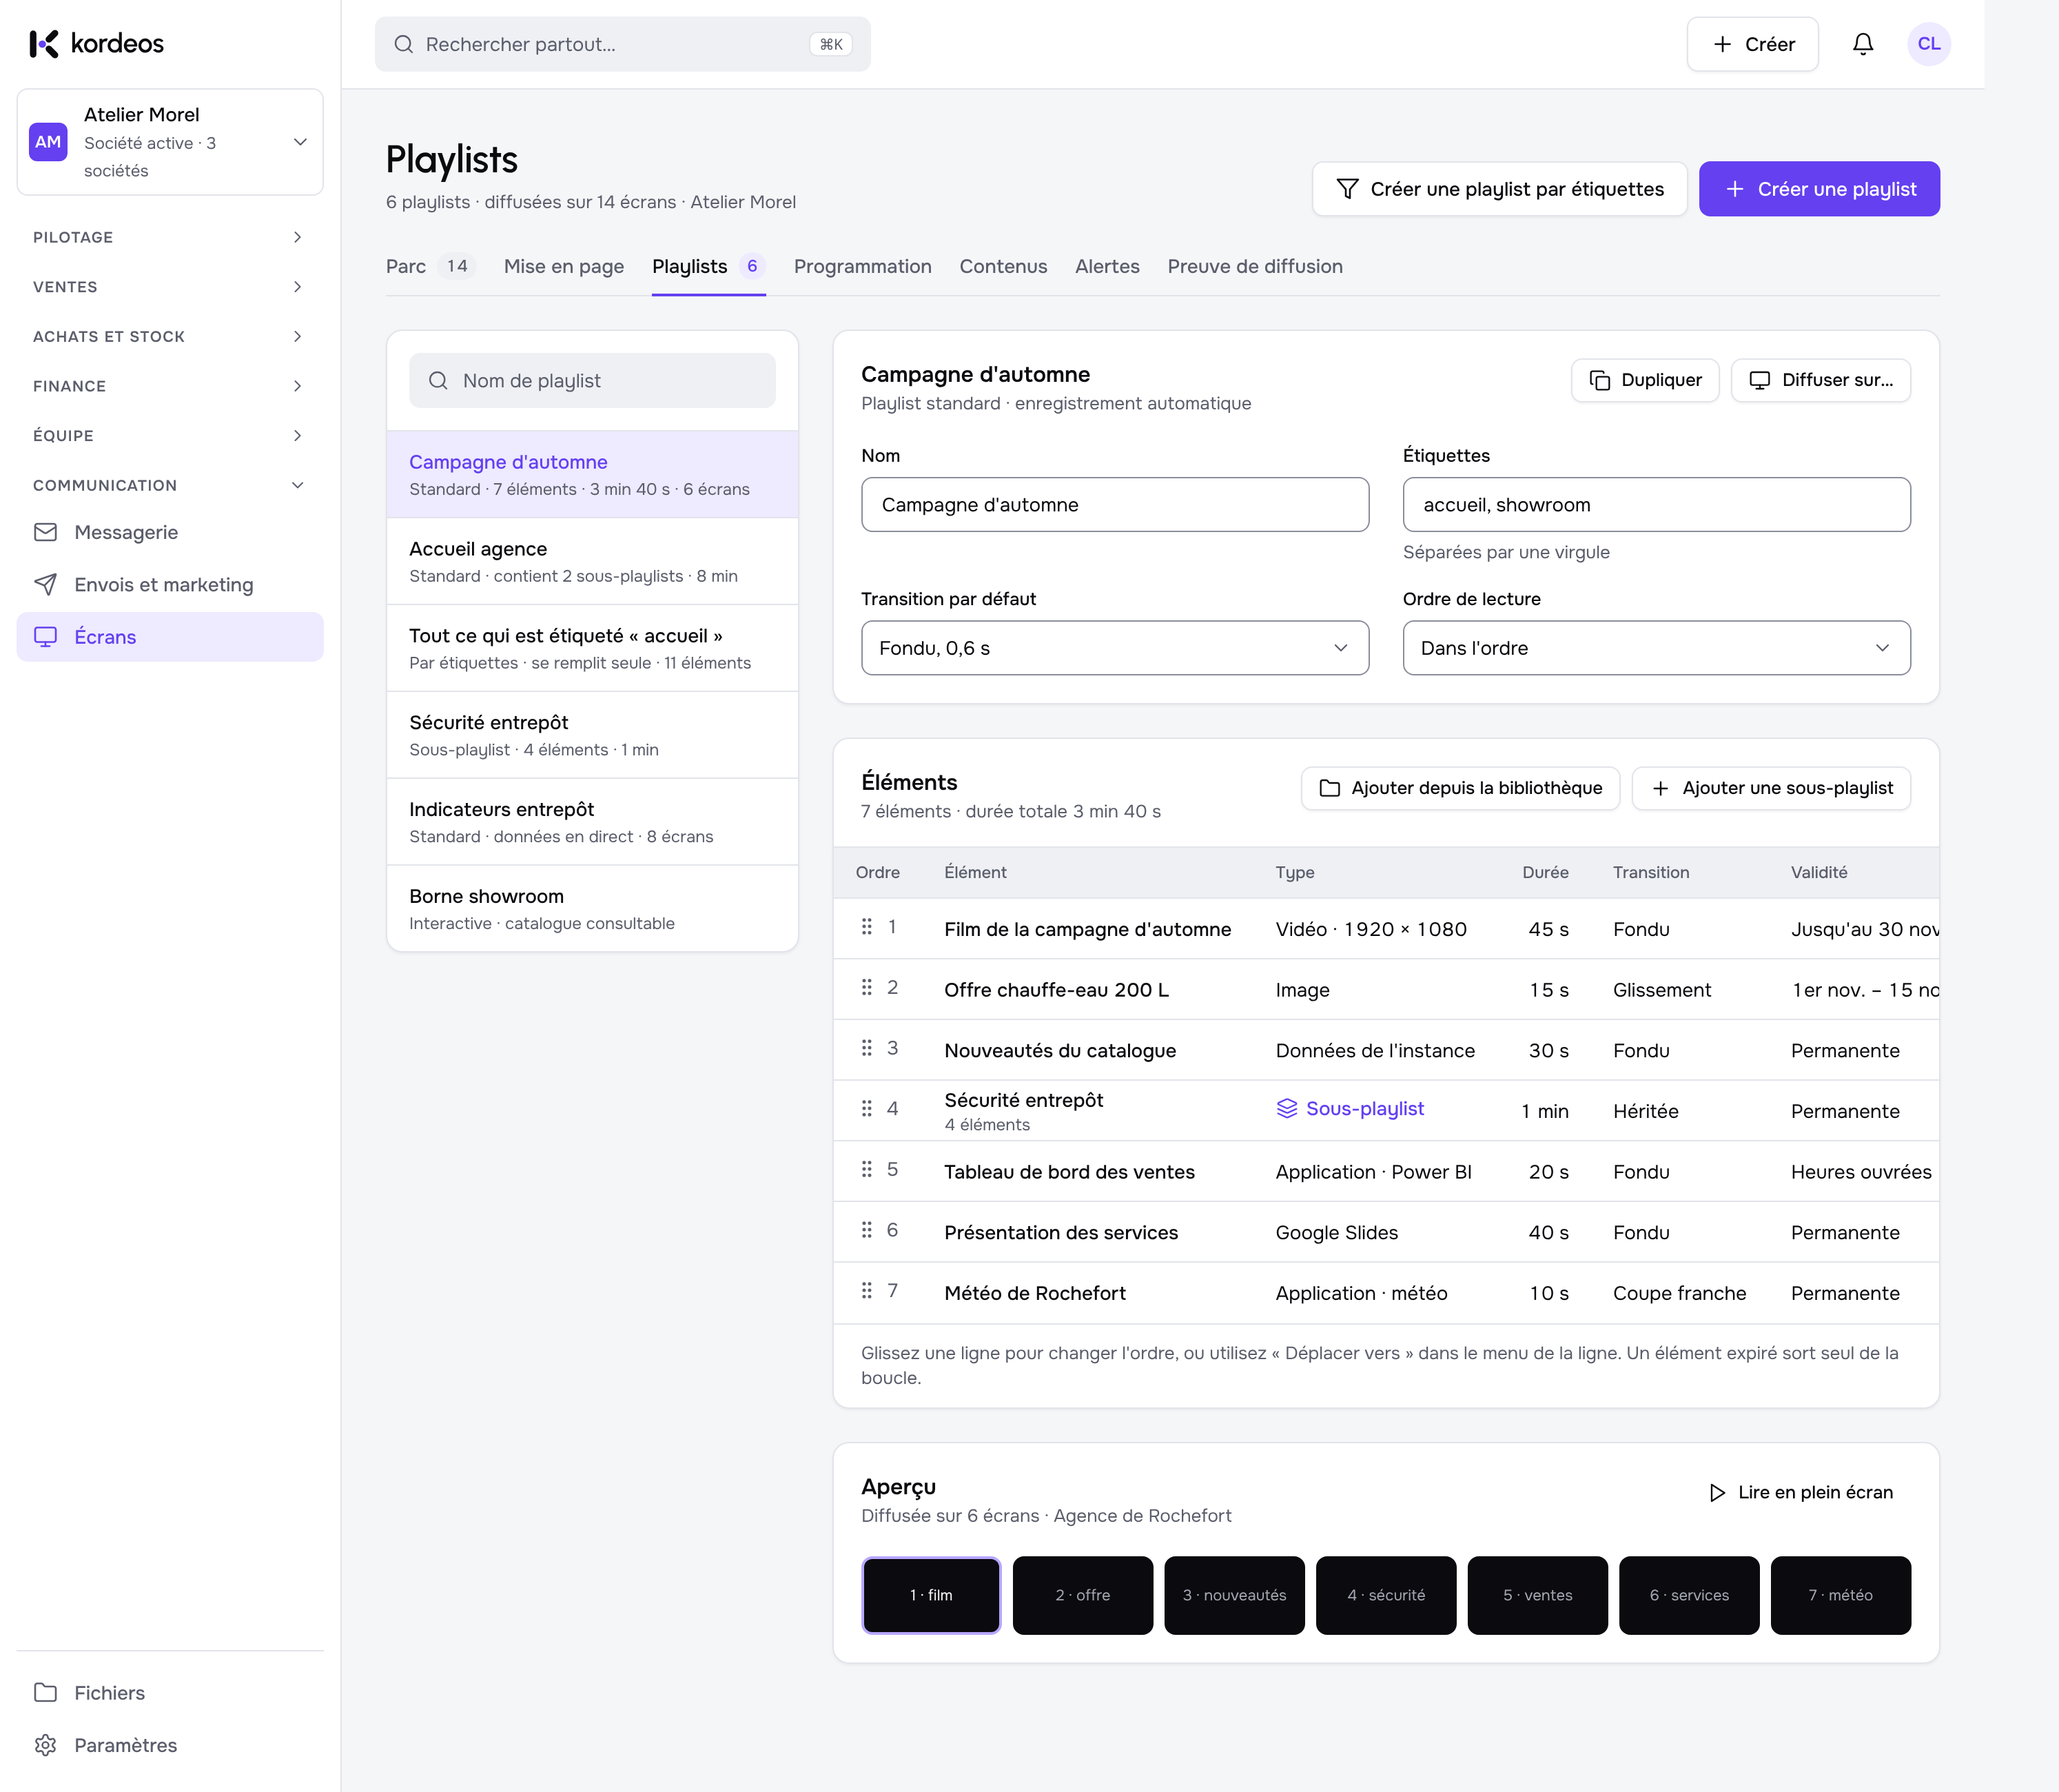Image resolution: width=2059 pixels, height=1792 pixels.
Task: Open Paramètres settings
Action: click(x=170, y=1745)
